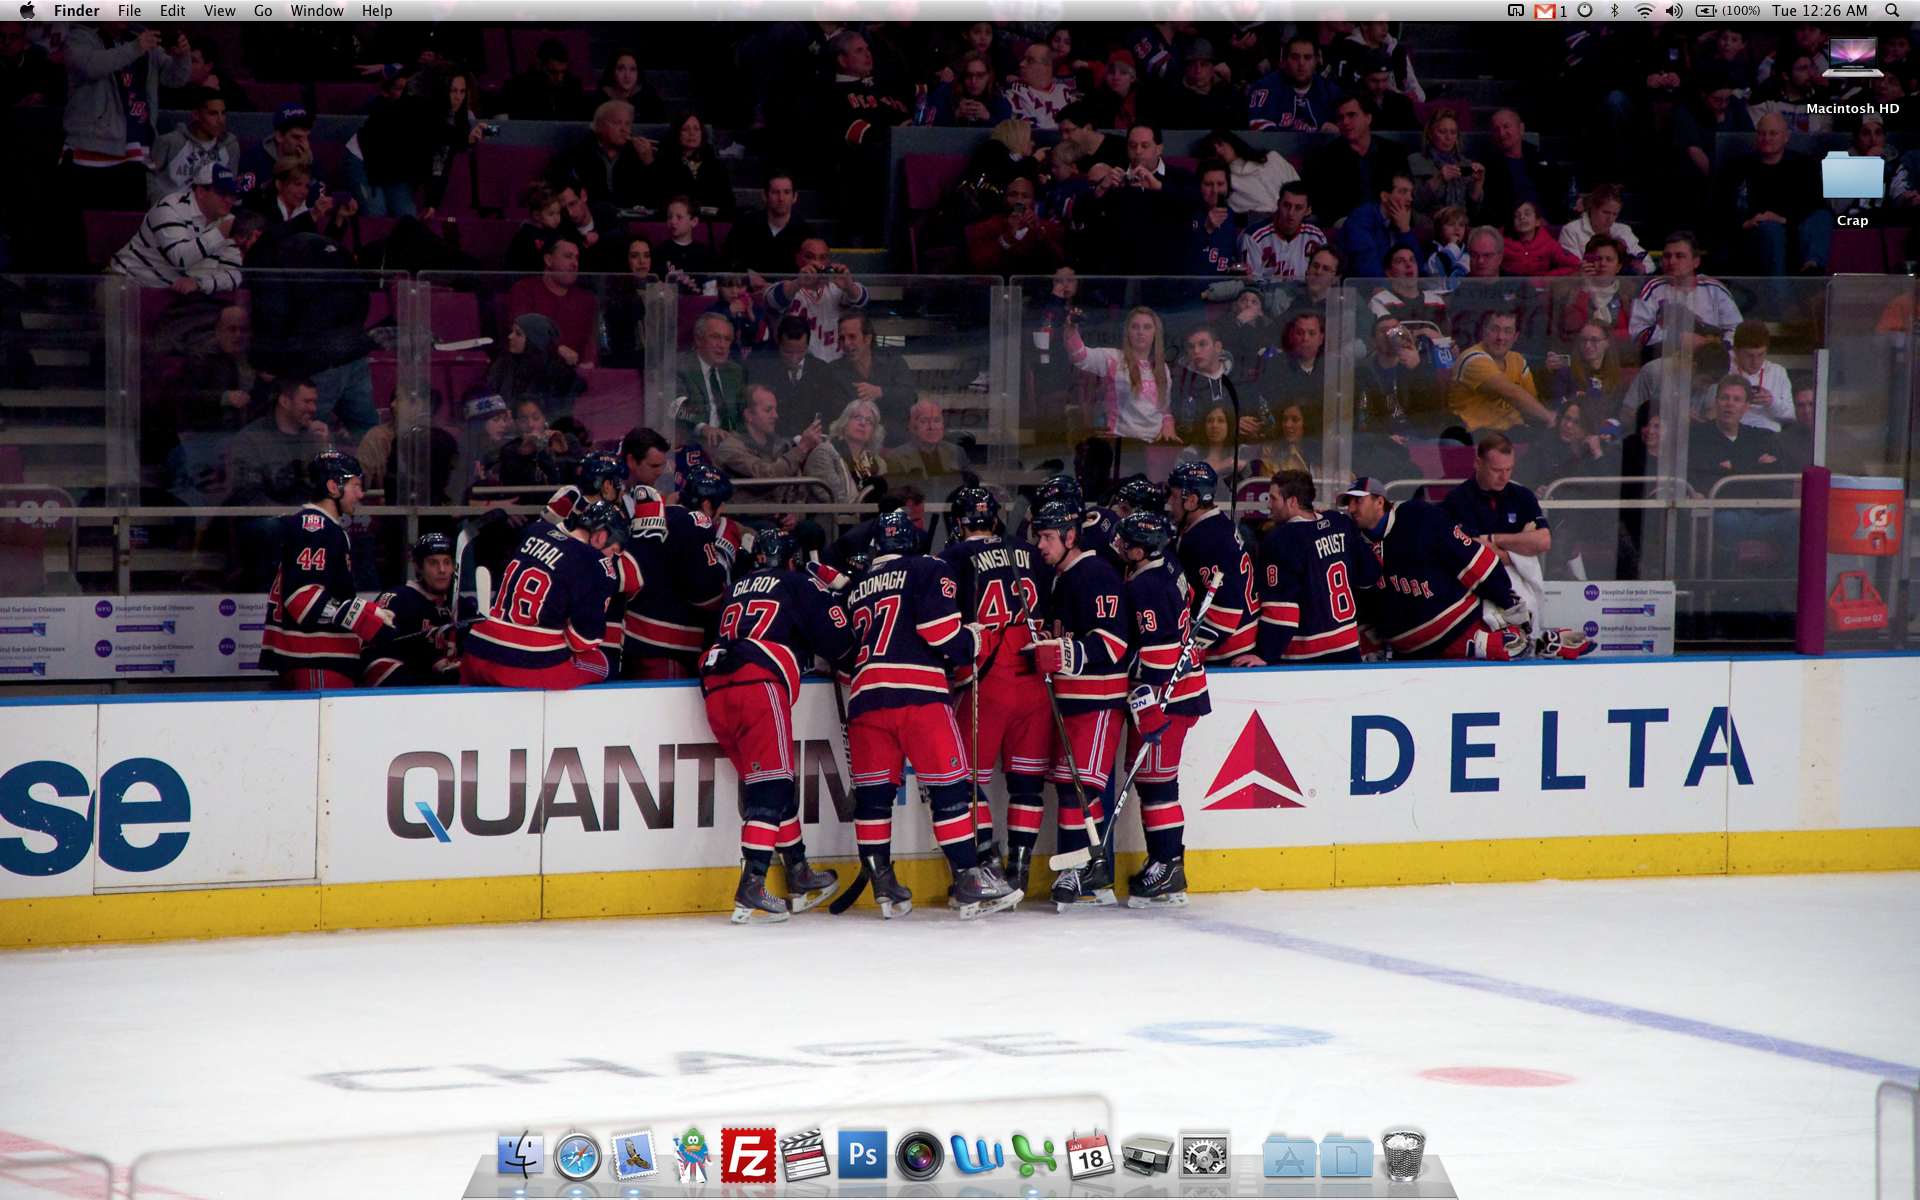Launch Photoshop from the dock
This screenshot has height=1200, width=1920.
tap(862, 1156)
